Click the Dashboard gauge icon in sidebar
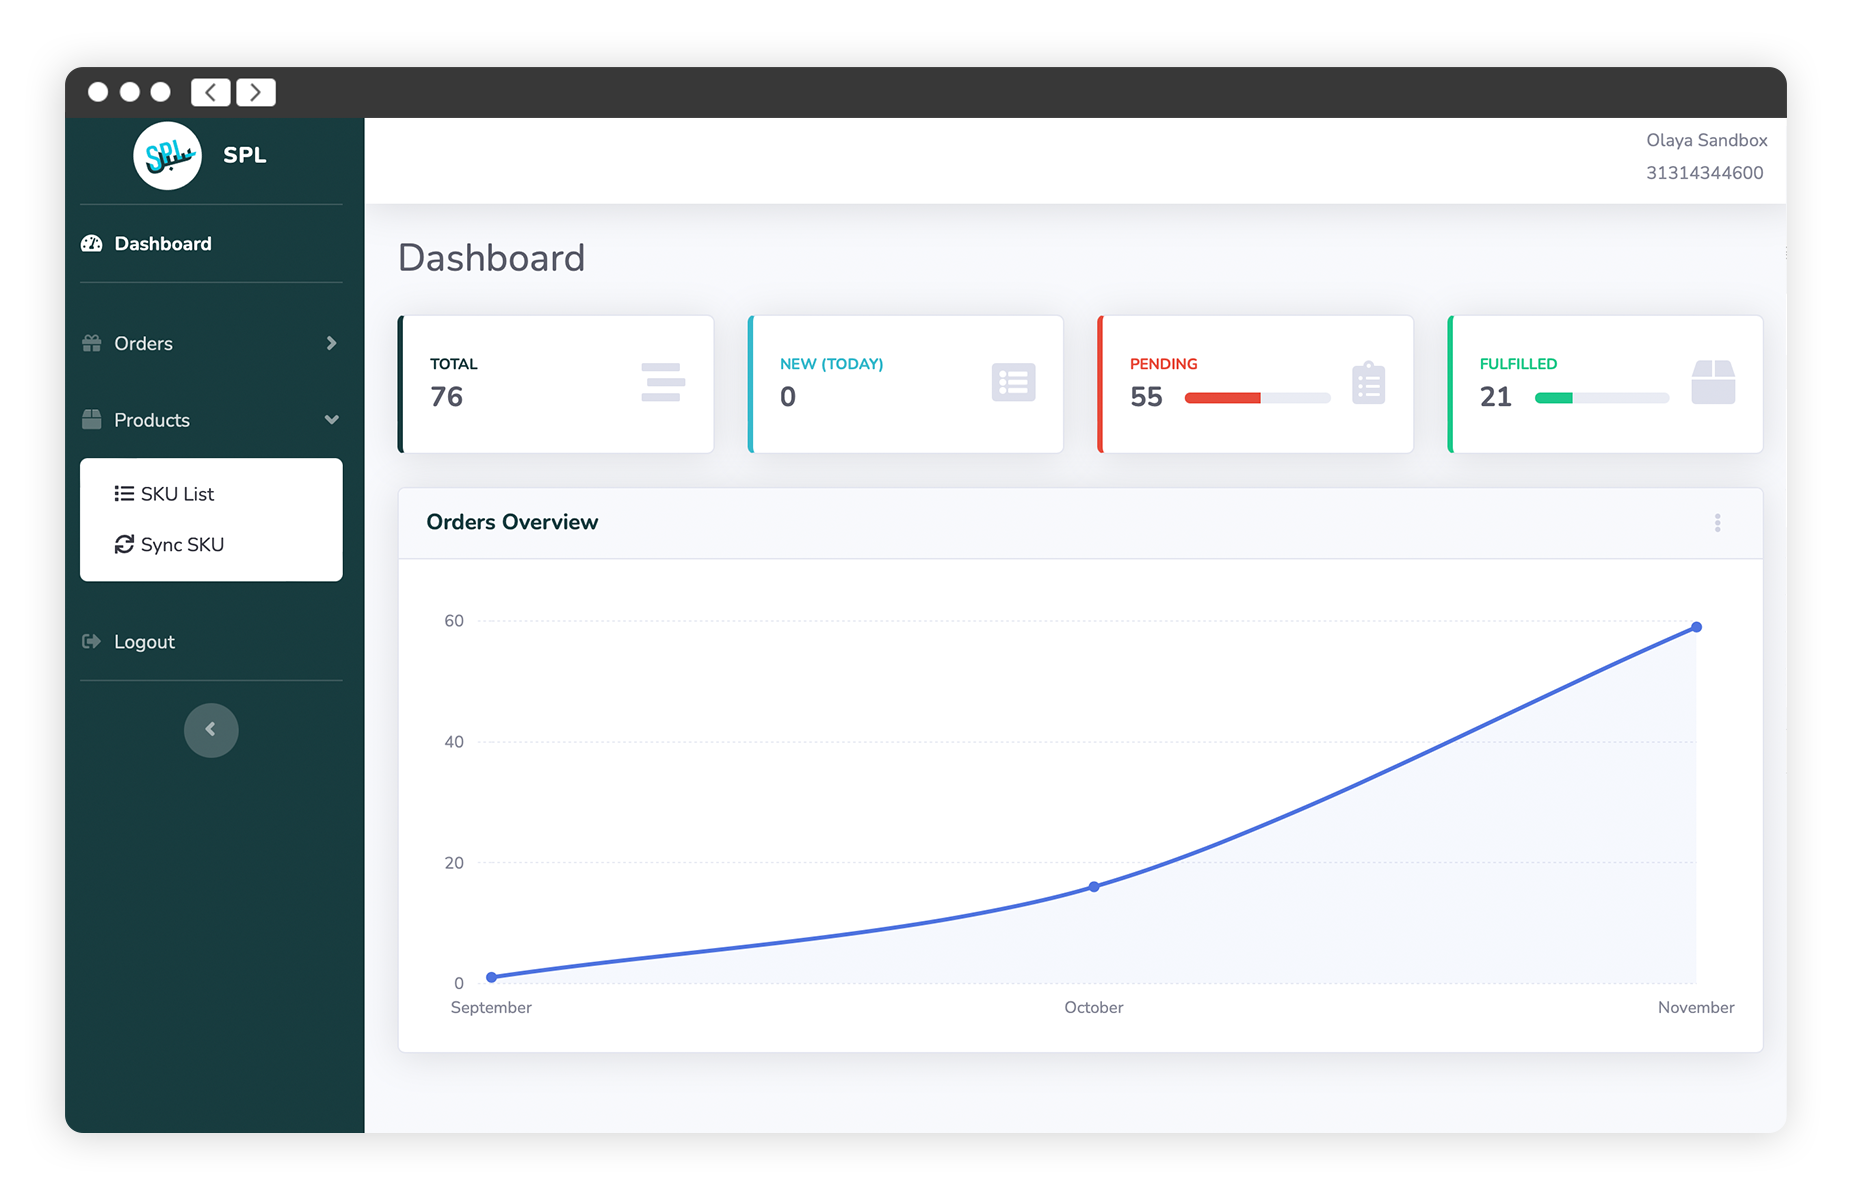 click(x=92, y=244)
